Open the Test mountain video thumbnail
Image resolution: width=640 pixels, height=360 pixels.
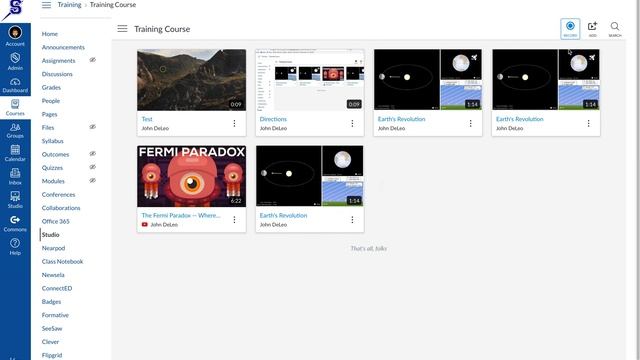pos(191,80)
